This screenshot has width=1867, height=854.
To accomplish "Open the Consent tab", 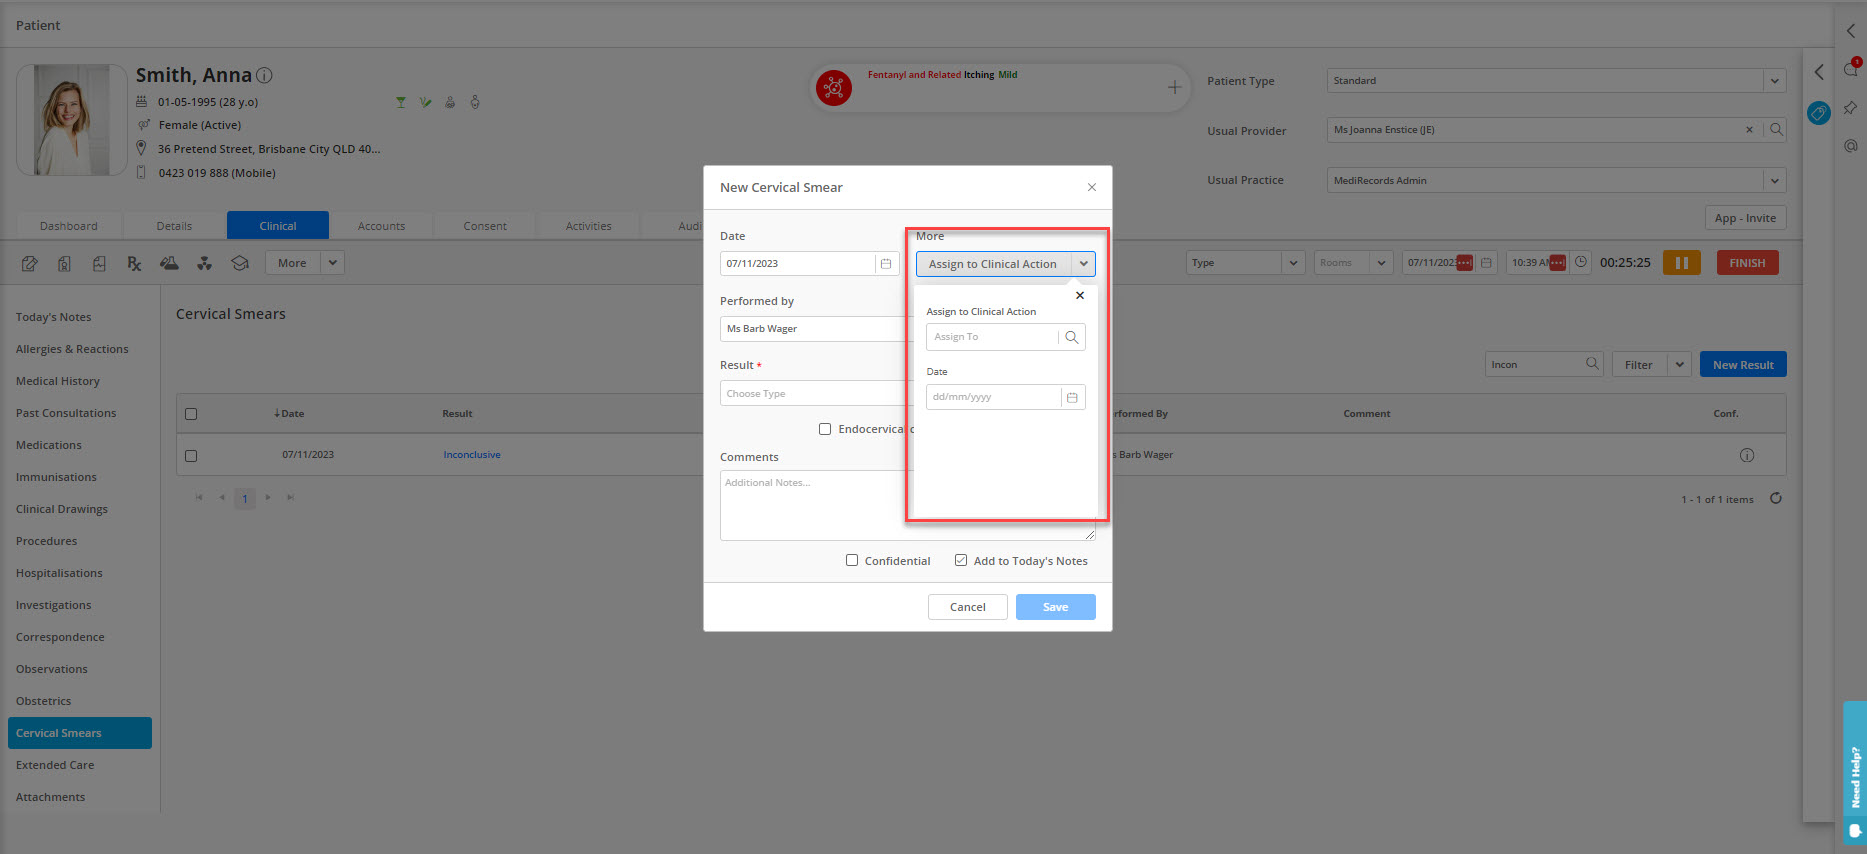I will [x=485, y=226].
